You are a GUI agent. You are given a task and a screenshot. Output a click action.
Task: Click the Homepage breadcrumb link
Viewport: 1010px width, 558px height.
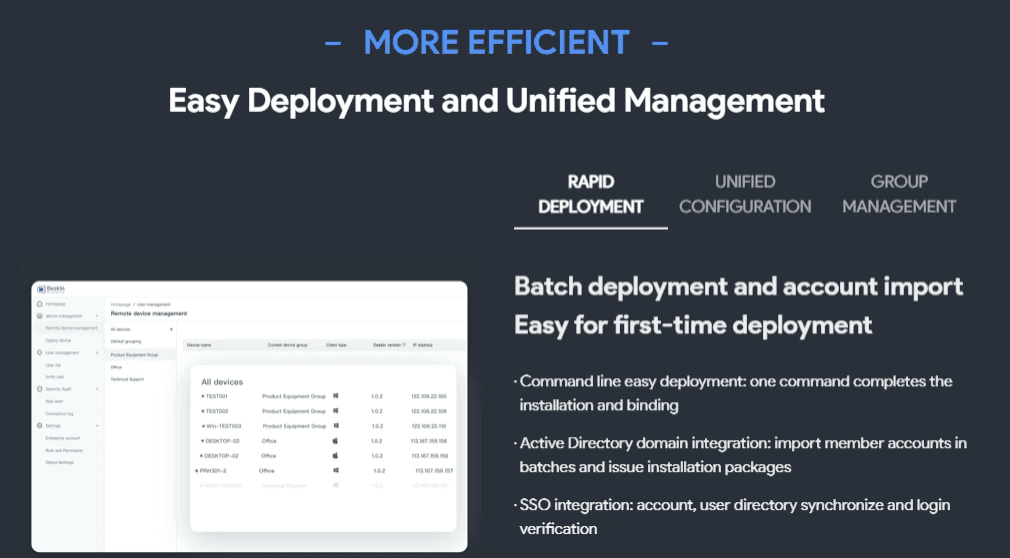(x=120, y=305)
